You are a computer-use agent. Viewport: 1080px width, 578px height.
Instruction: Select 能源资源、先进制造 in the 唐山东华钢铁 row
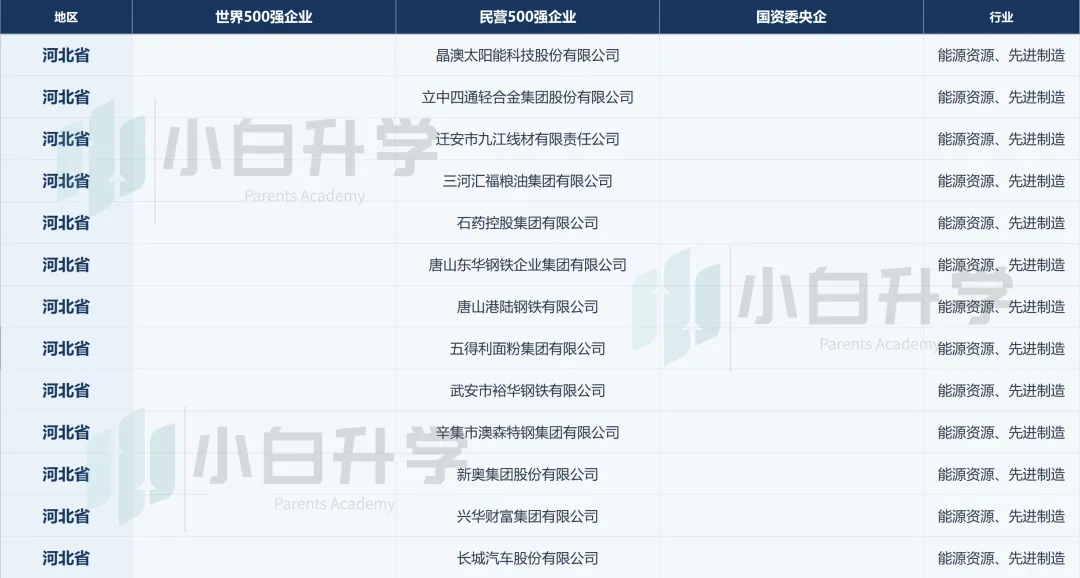point(1001,265)
